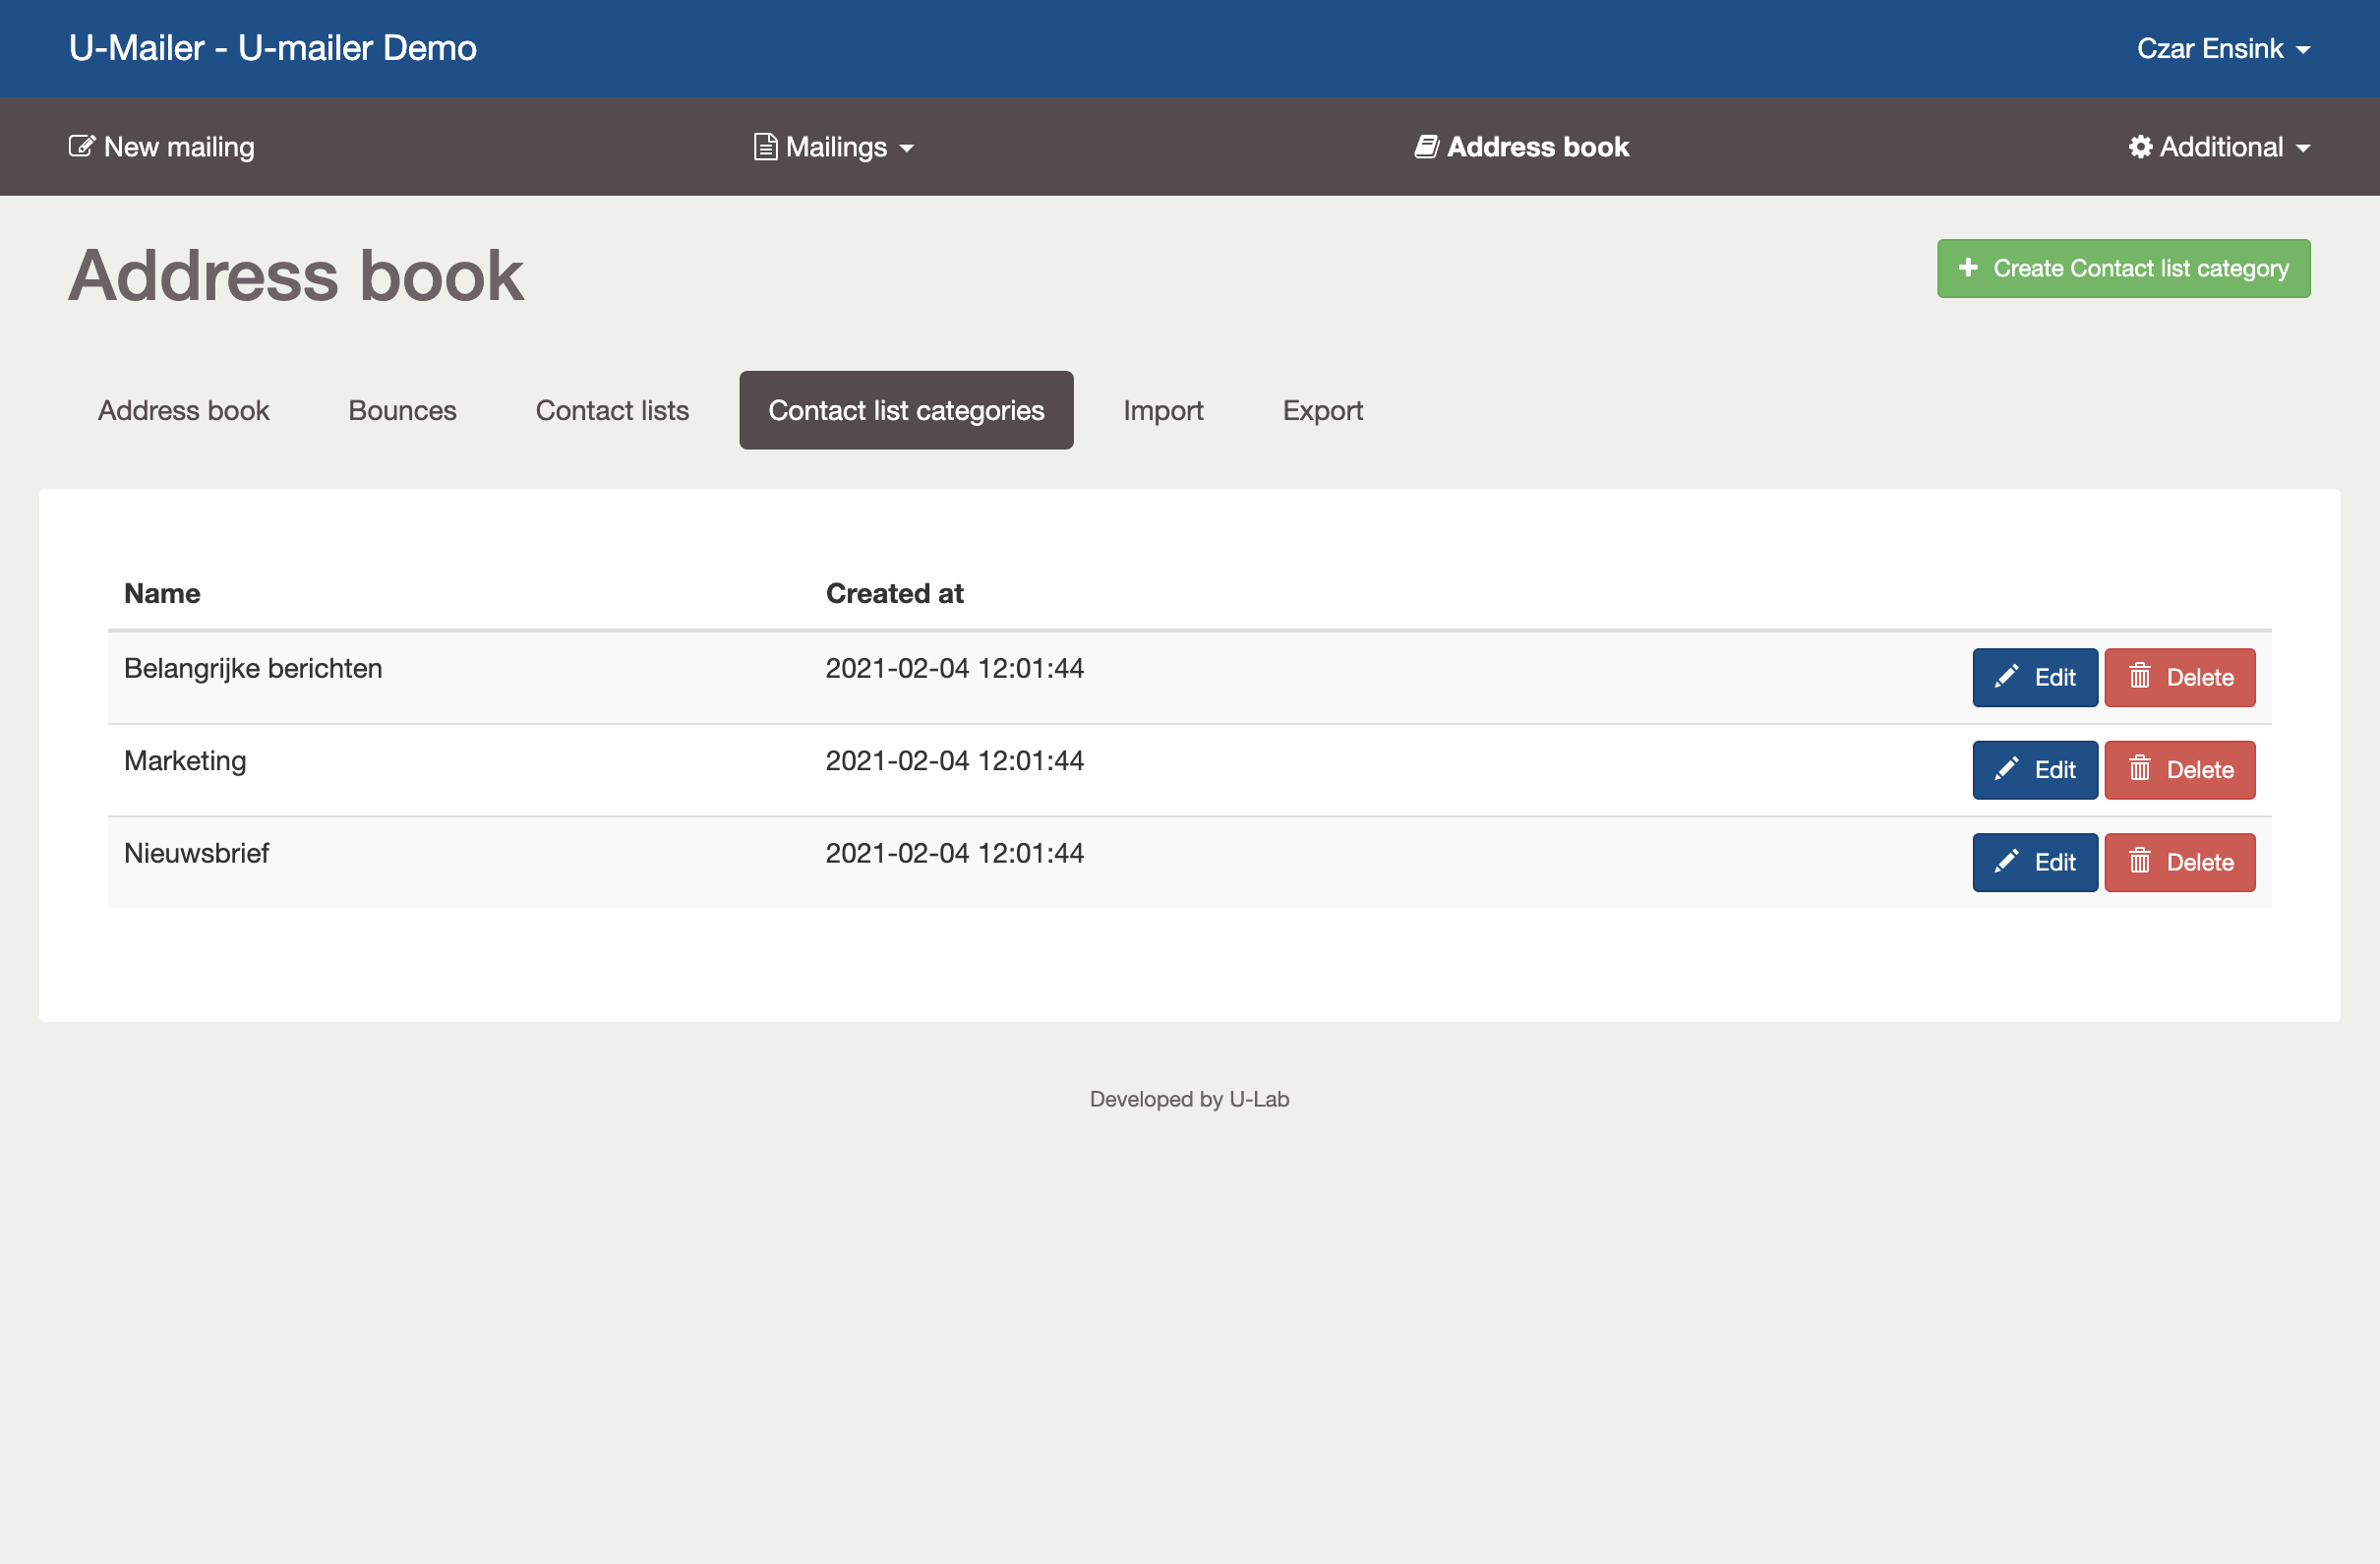2380x1564 pixels.
Task: Click the Additional gear icon
Action: (x=2140, y=147)
